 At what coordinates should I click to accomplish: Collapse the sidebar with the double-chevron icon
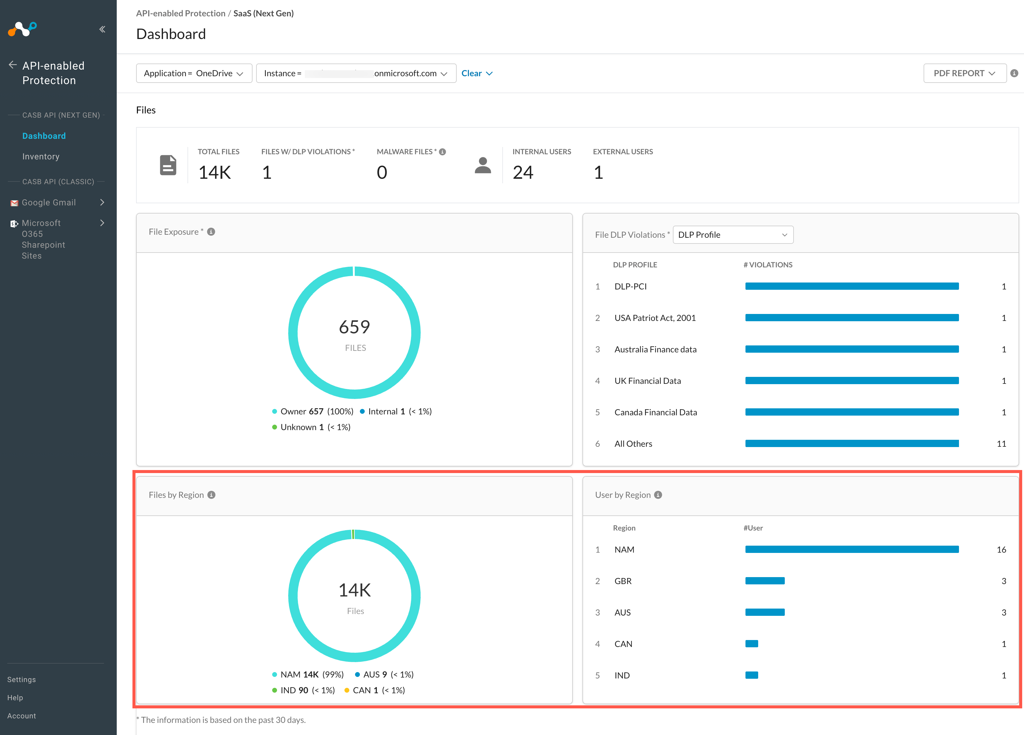(x=101, y=28)
